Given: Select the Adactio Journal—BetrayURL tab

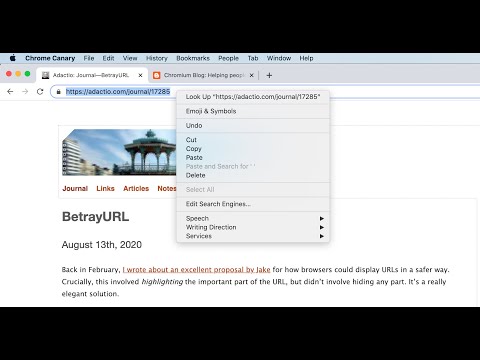Looking at the screenshot, I should [91, 75].
